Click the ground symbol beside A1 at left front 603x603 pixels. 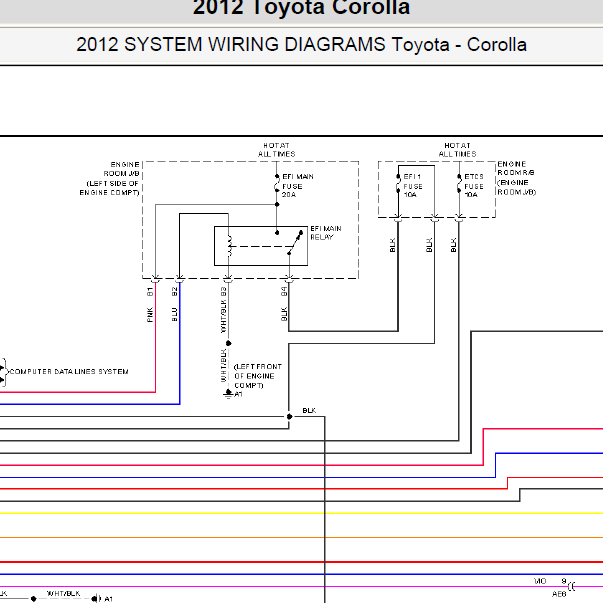point(228,394)
